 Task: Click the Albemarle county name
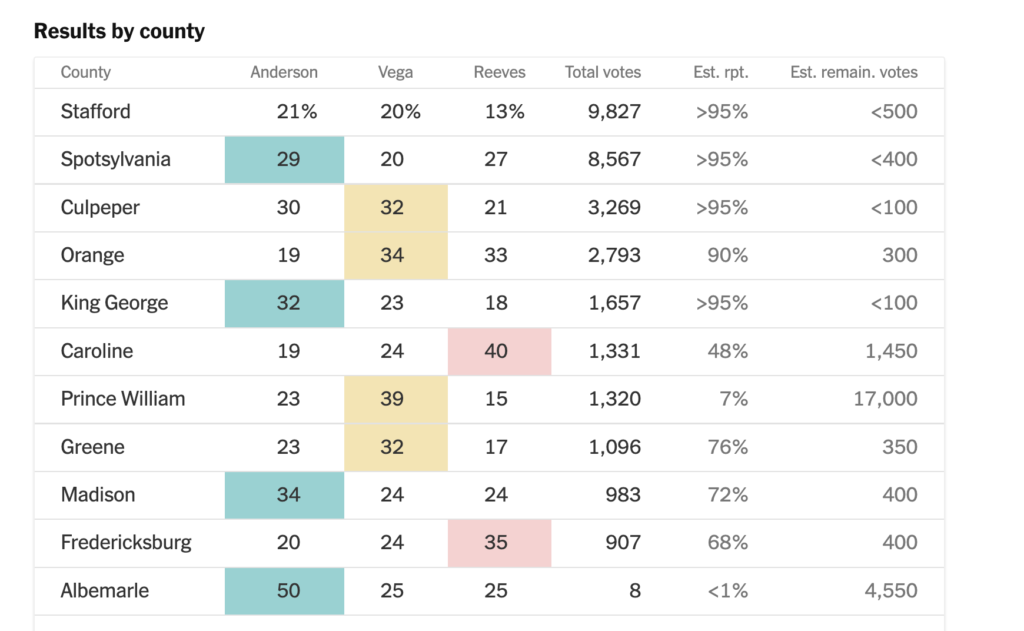point(105,591)
